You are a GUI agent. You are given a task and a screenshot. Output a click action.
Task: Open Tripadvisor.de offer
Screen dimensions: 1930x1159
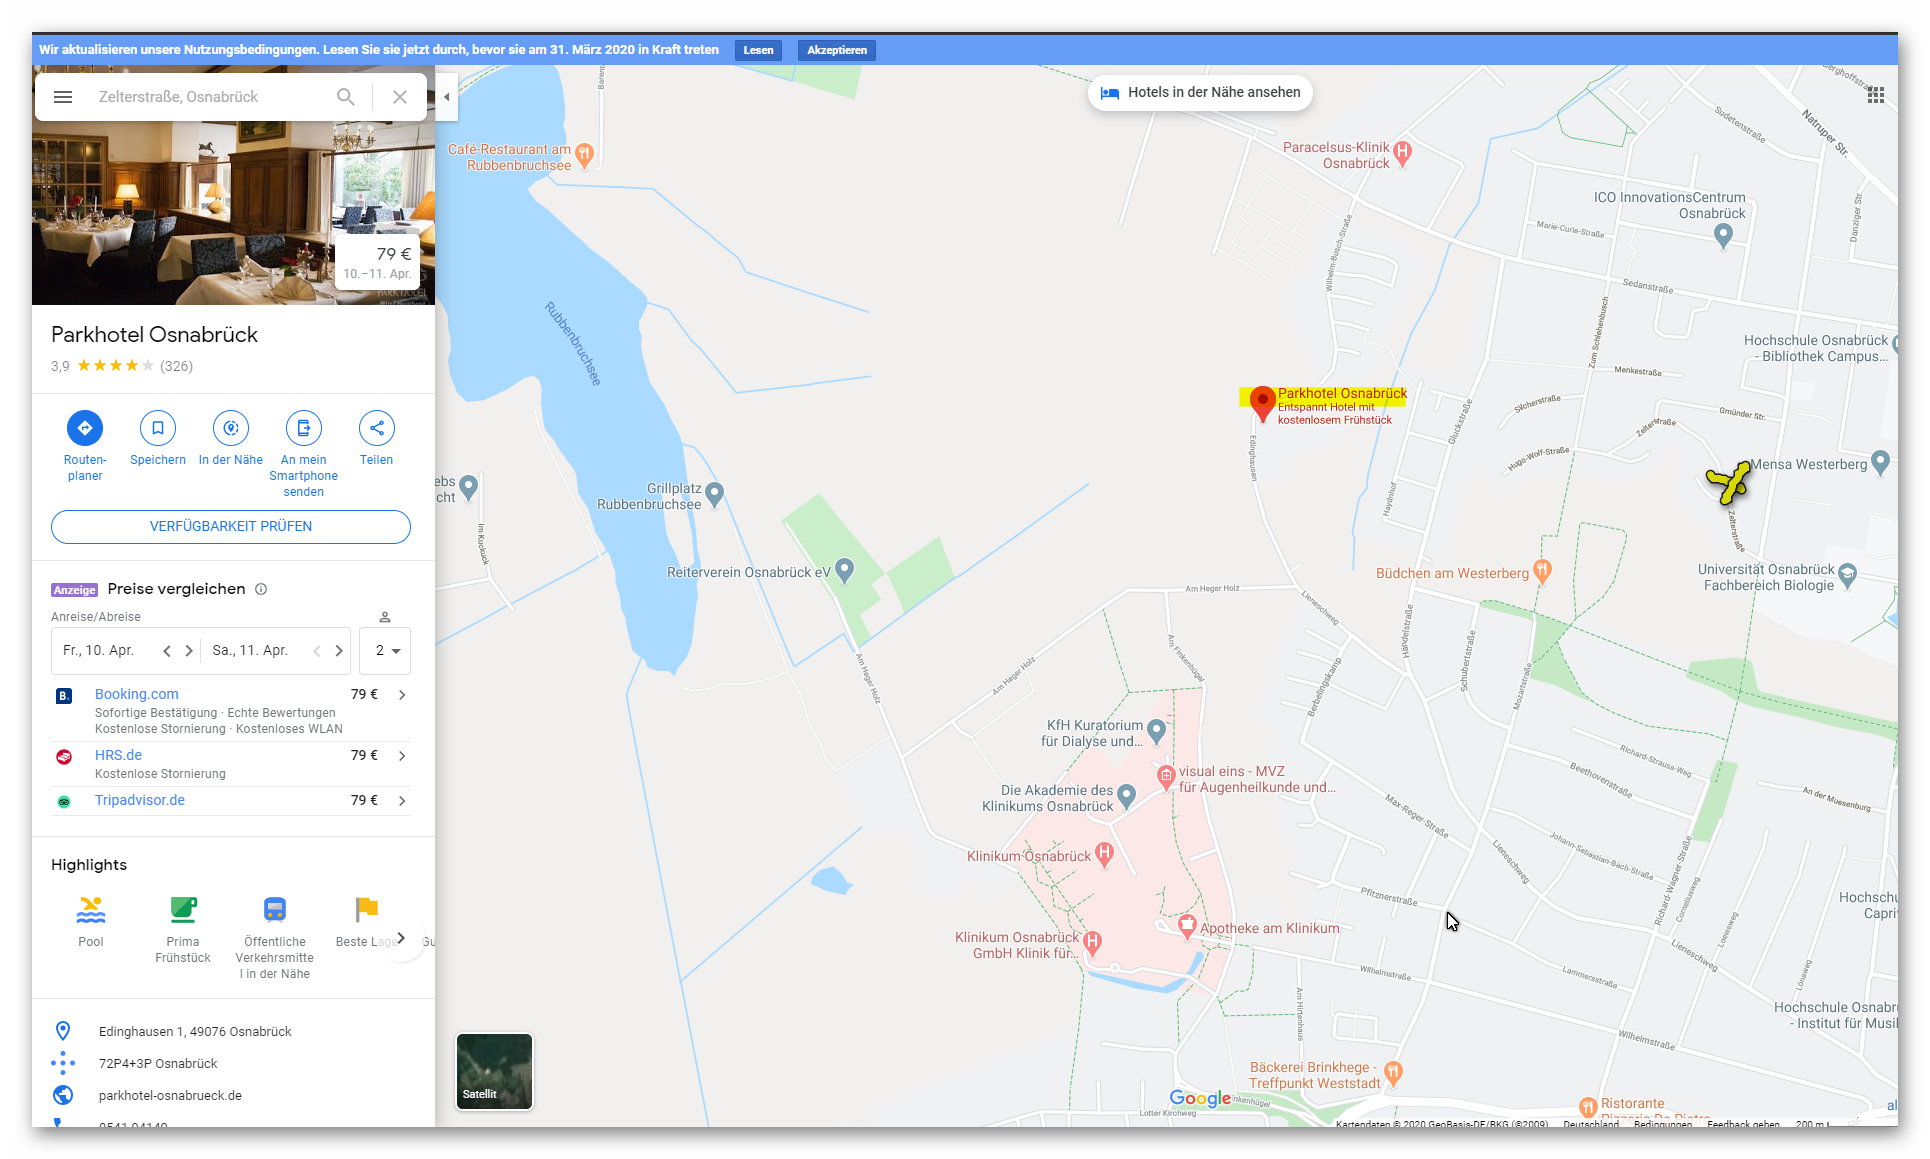[140, 800]
